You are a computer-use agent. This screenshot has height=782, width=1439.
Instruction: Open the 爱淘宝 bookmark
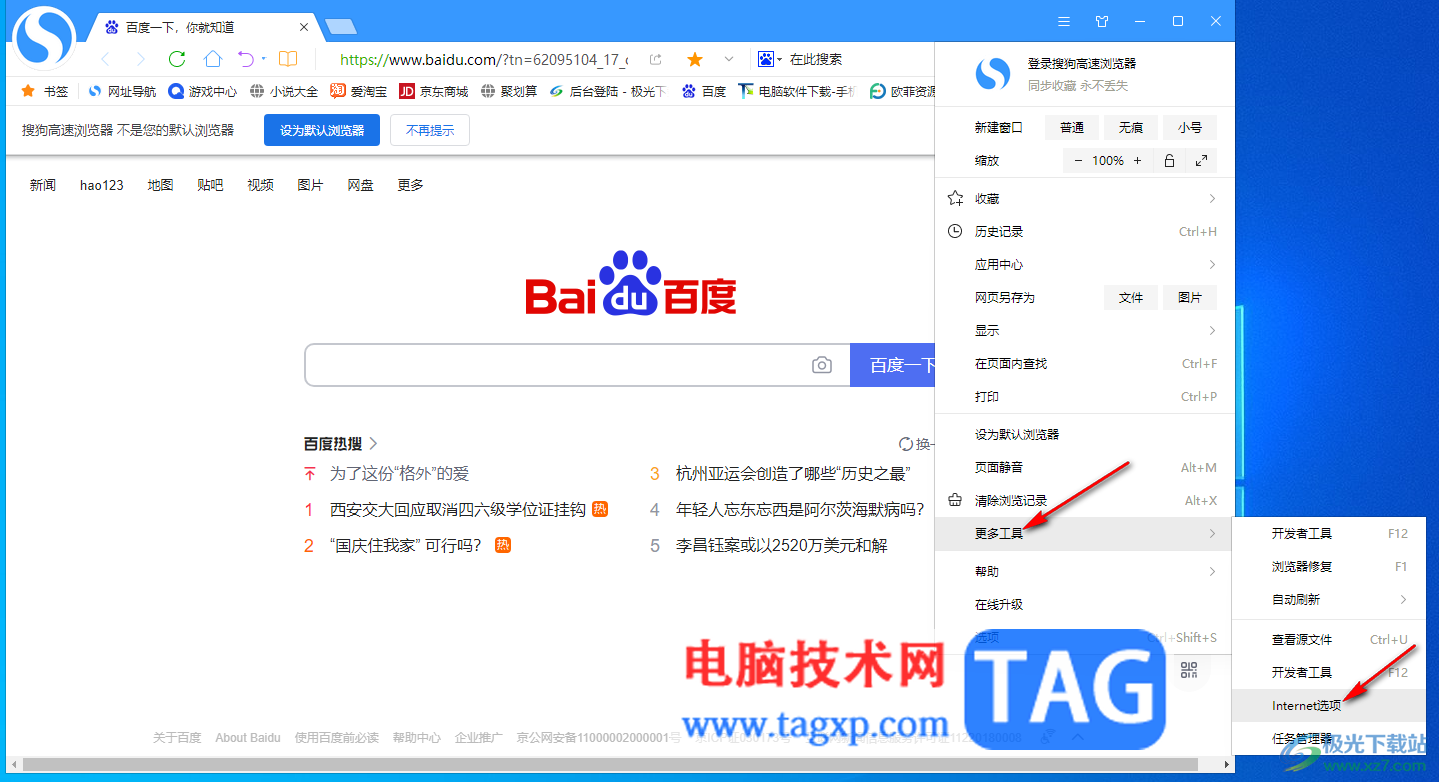359,91
